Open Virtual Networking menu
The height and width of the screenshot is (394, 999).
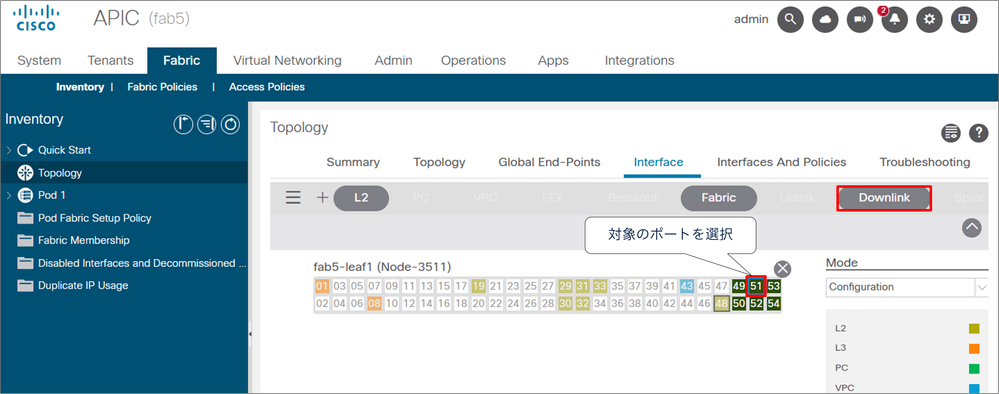287,61
